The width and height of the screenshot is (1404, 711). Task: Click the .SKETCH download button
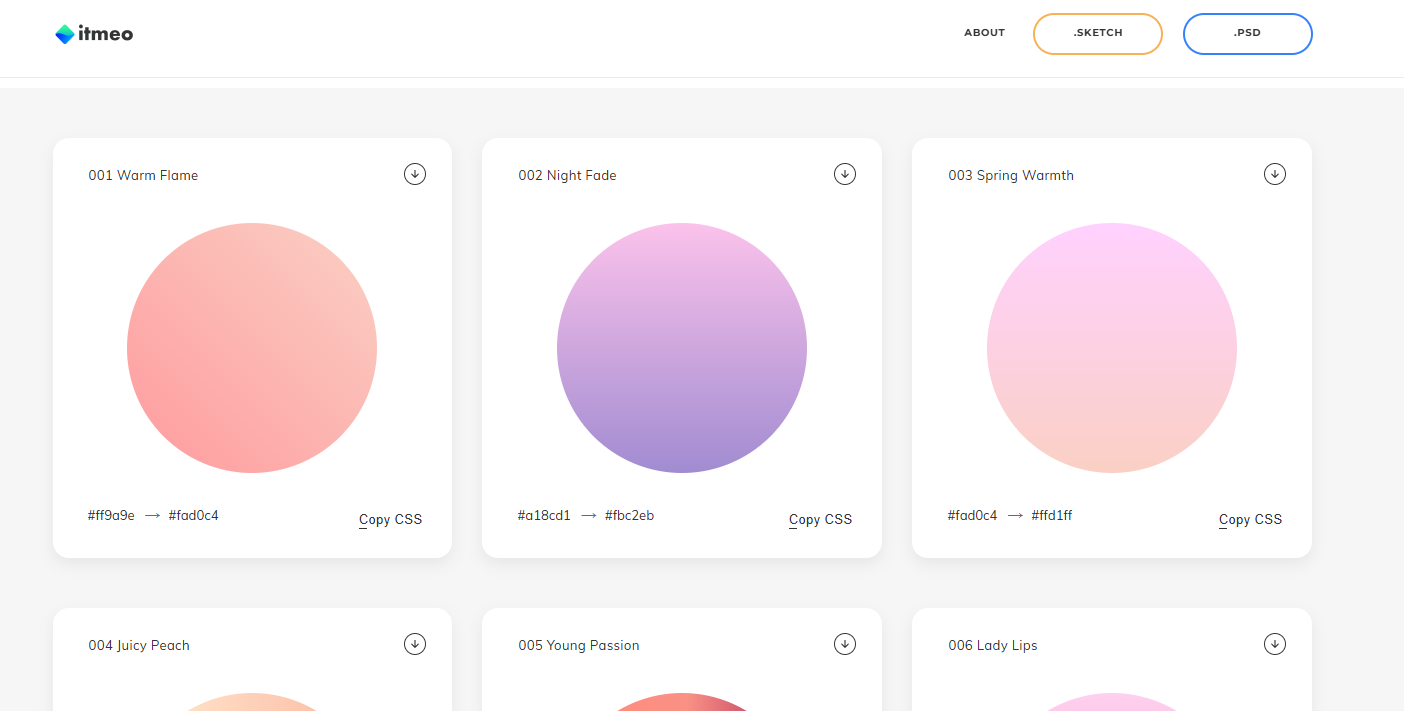click(x=1098, y=33)
